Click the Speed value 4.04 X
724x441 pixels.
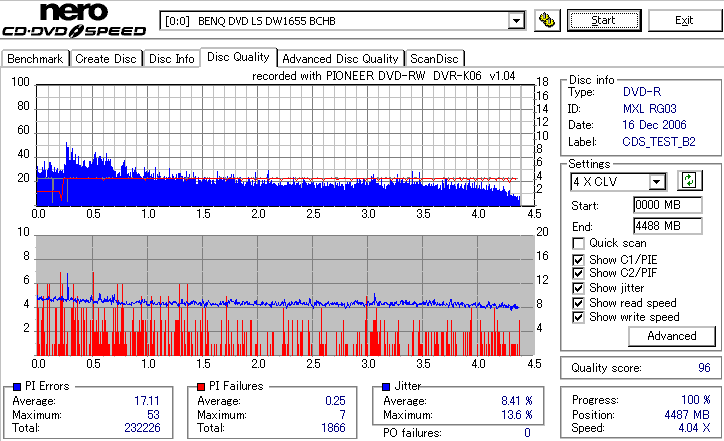point(694,428)
